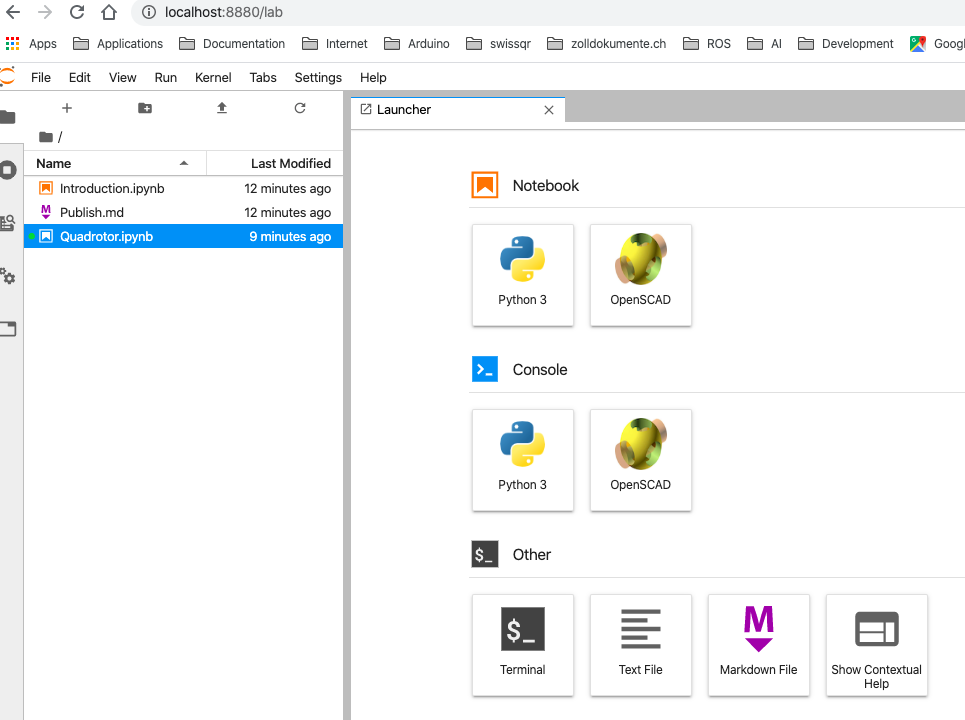This screenshot has width=965, height=720.
Task: Select Publish.md file
Action: (x=92, y=212)
